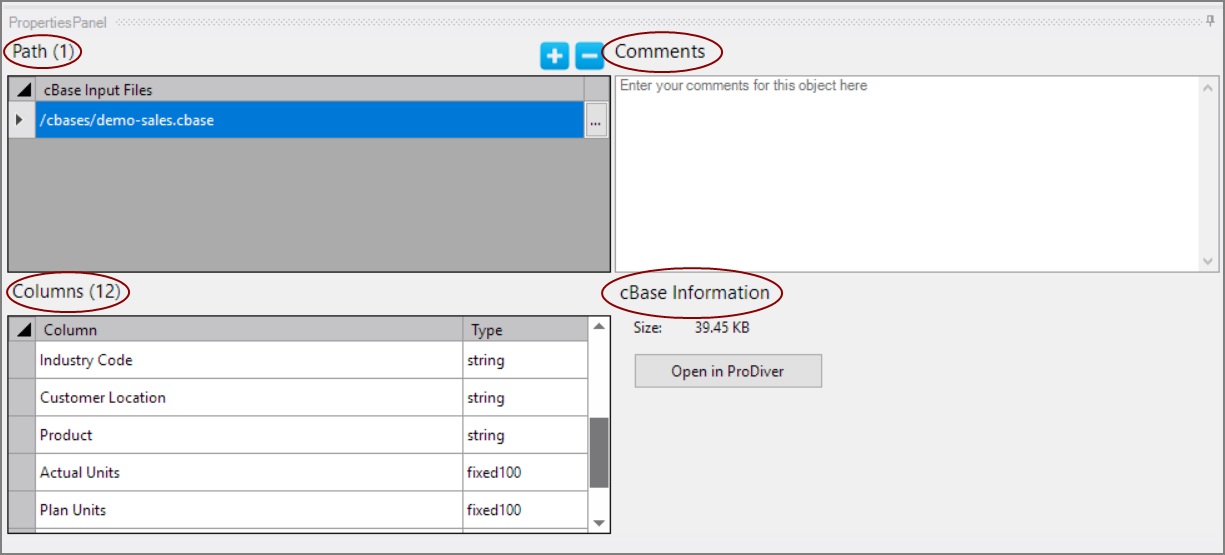1225x555 pixels.
Task: Click the minus icon to remove path
Action: [x=590, y=56]
